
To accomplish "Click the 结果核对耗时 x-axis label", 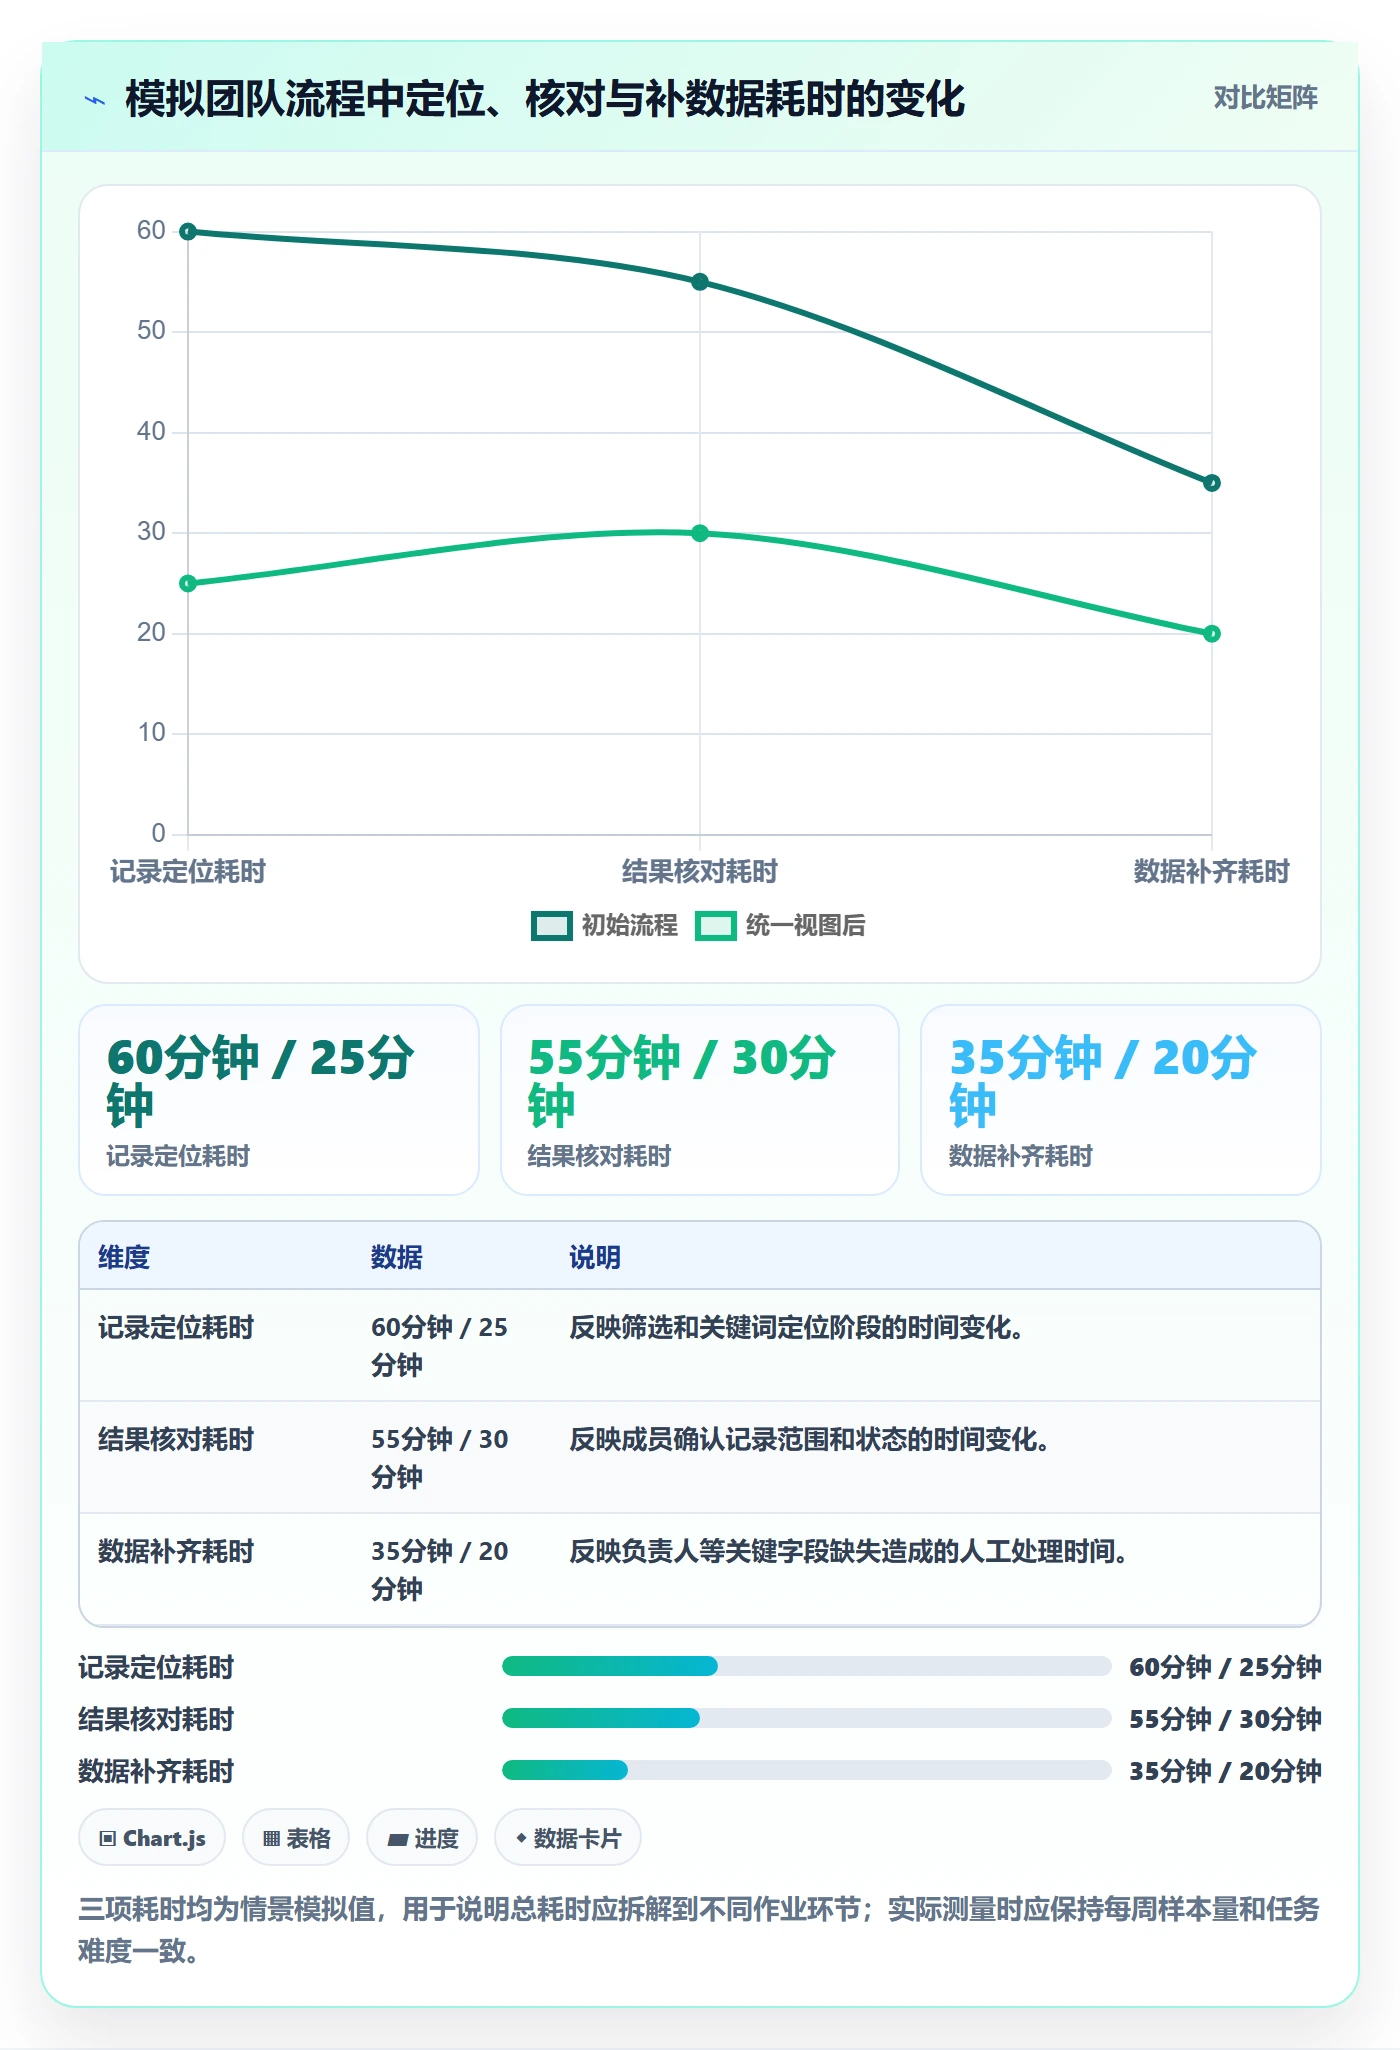I will pos(700,871).
